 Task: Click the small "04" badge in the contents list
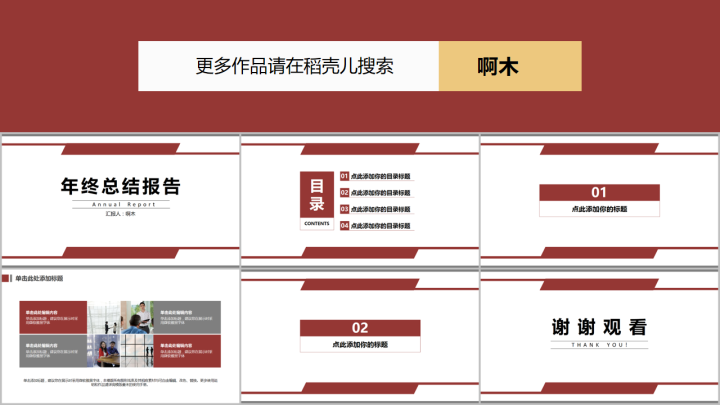pyautogui.click(x=344, y=225)
